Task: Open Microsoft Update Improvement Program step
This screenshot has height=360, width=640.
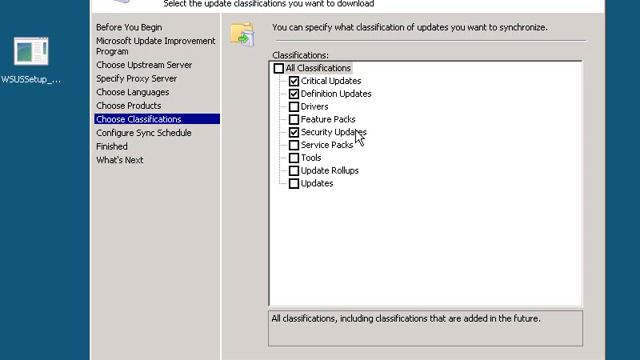Action: coord(156,46)
